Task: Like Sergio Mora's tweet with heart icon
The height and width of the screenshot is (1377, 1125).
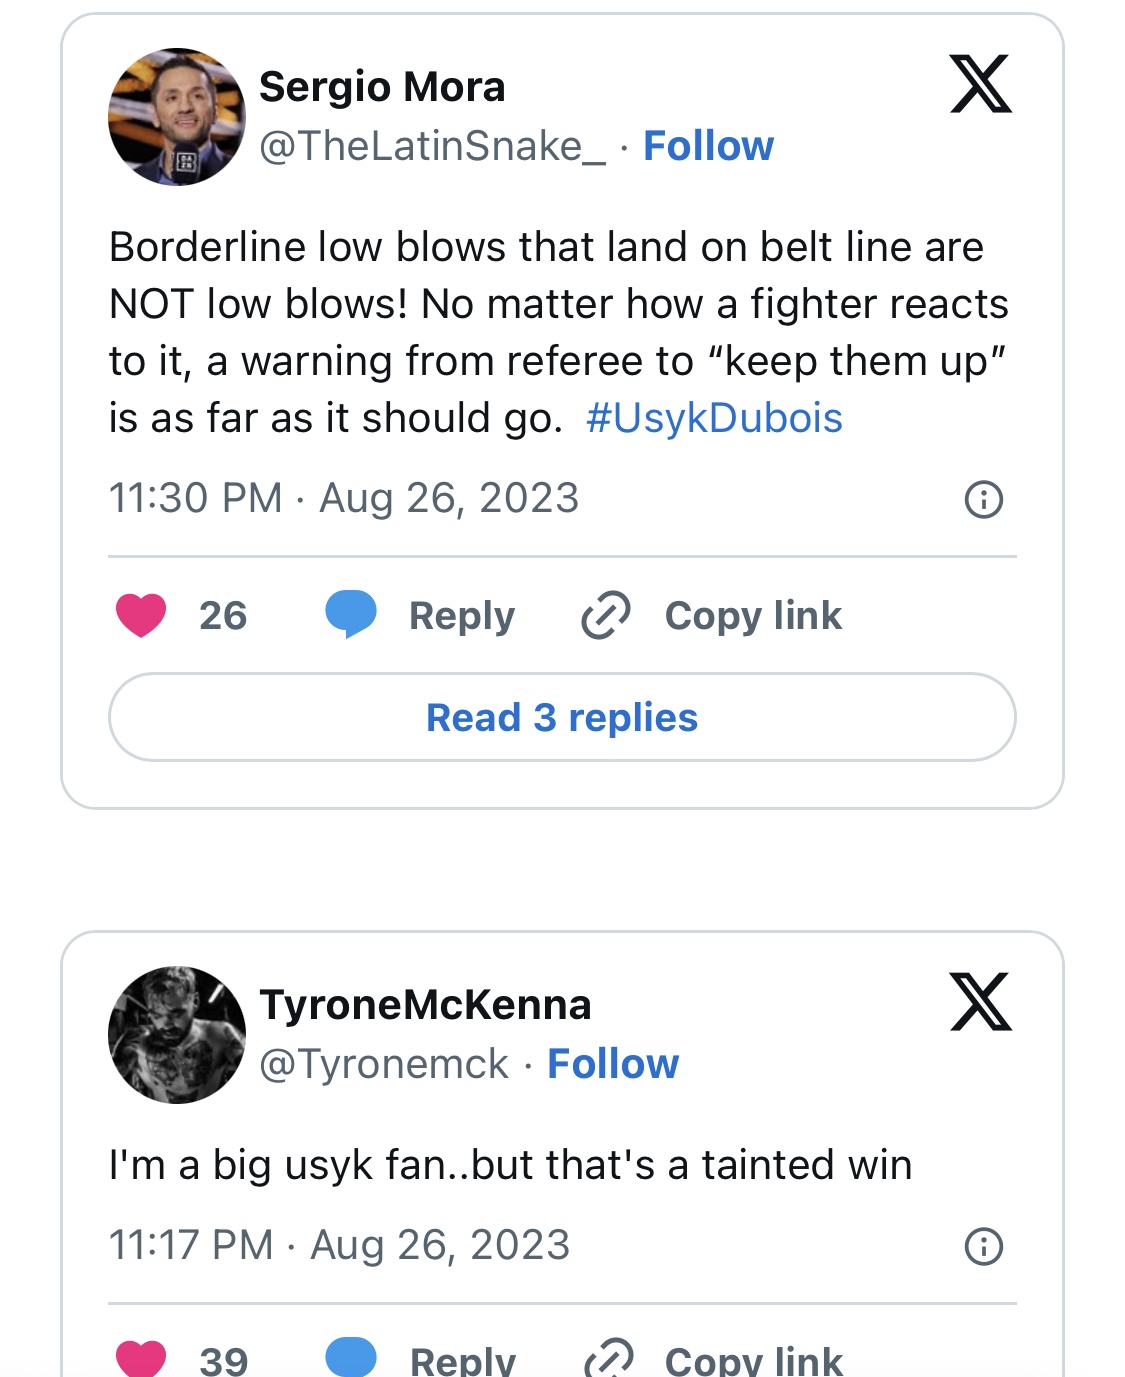Action: 141,615
